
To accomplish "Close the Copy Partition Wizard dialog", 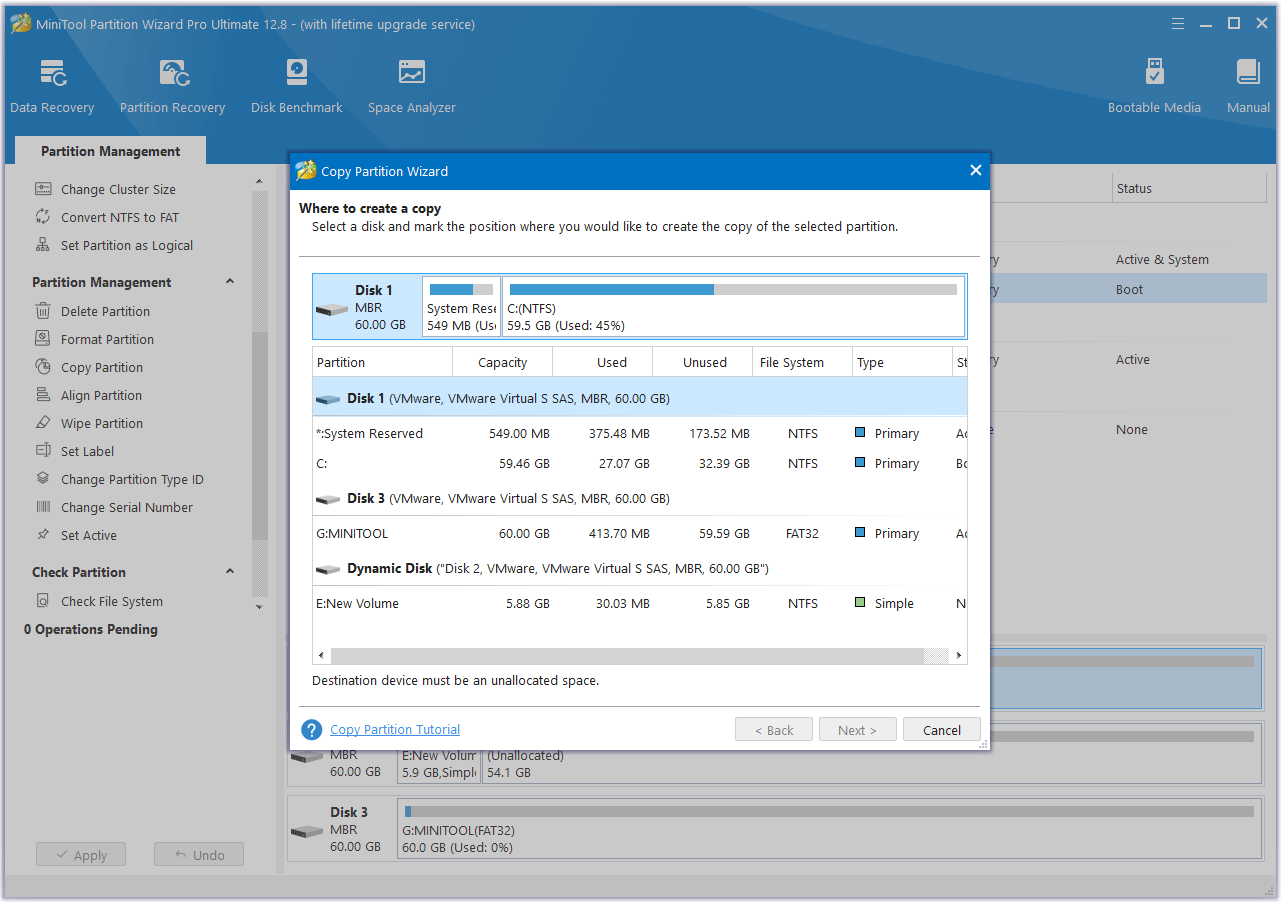I will [976, 171].
